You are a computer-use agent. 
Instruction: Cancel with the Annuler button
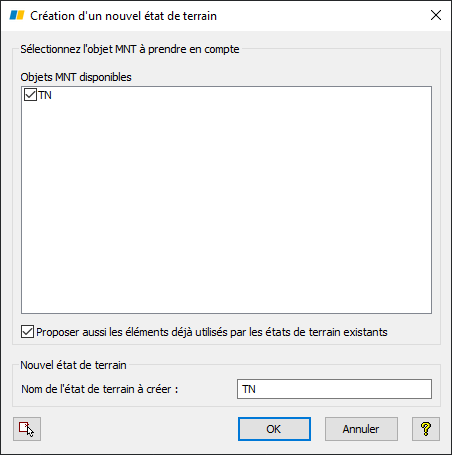[x=361, y=429]
